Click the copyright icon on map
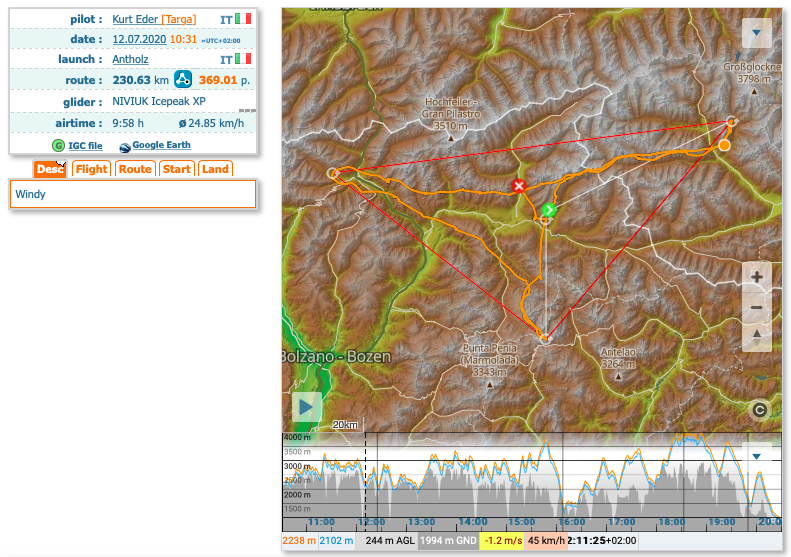Screen dimensions: 791x557 [x=760, y=409]
